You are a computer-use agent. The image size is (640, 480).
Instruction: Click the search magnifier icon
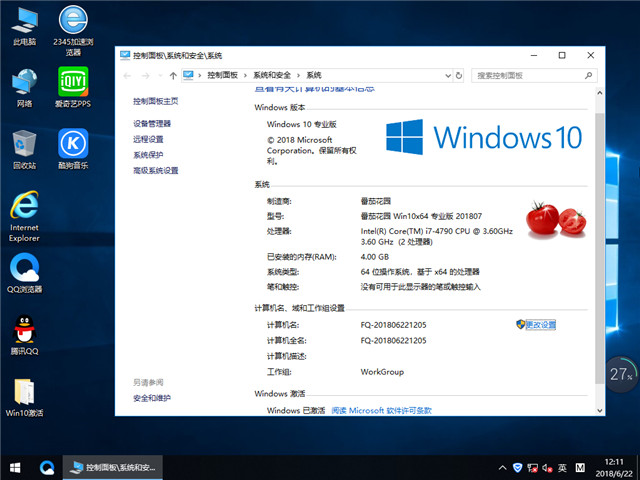coord(588,76)
